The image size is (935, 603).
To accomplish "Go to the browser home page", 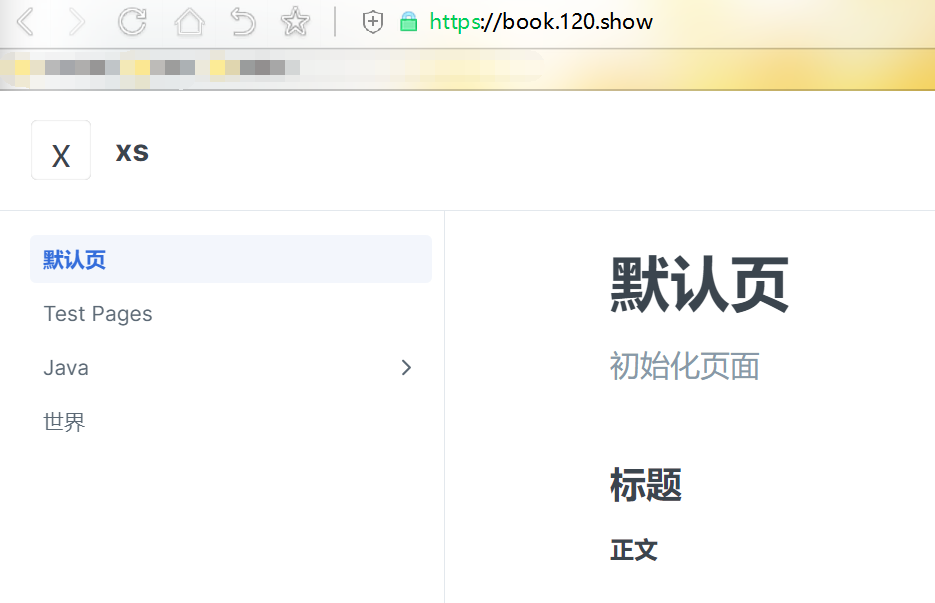I will [x=189, y=21].
